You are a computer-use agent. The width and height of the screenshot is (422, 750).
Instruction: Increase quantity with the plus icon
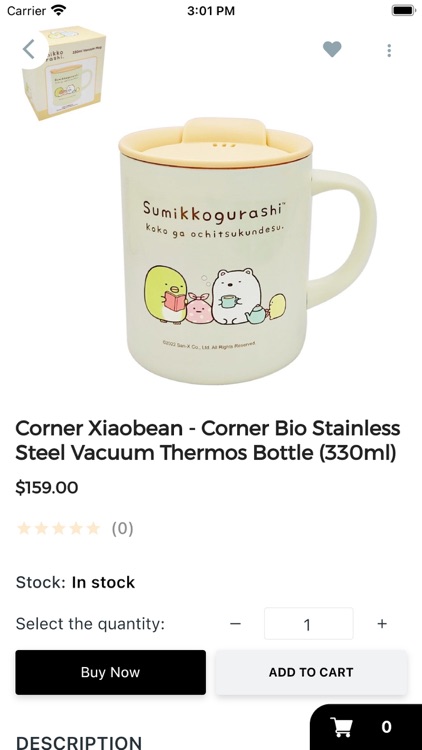point(382,624)
